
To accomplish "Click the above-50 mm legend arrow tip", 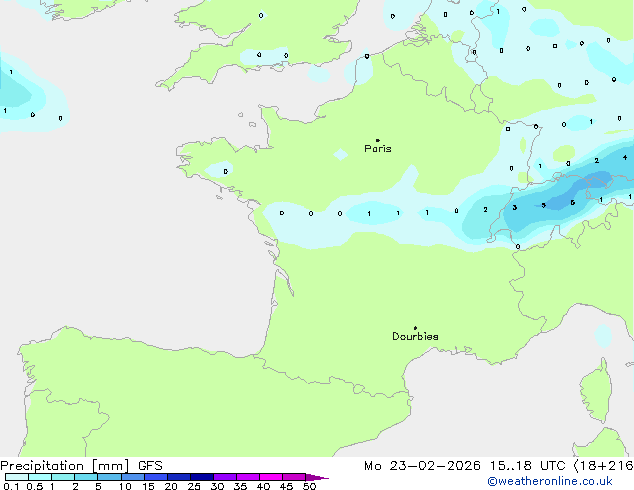I will pyautogui.click(x=317, y=477).
